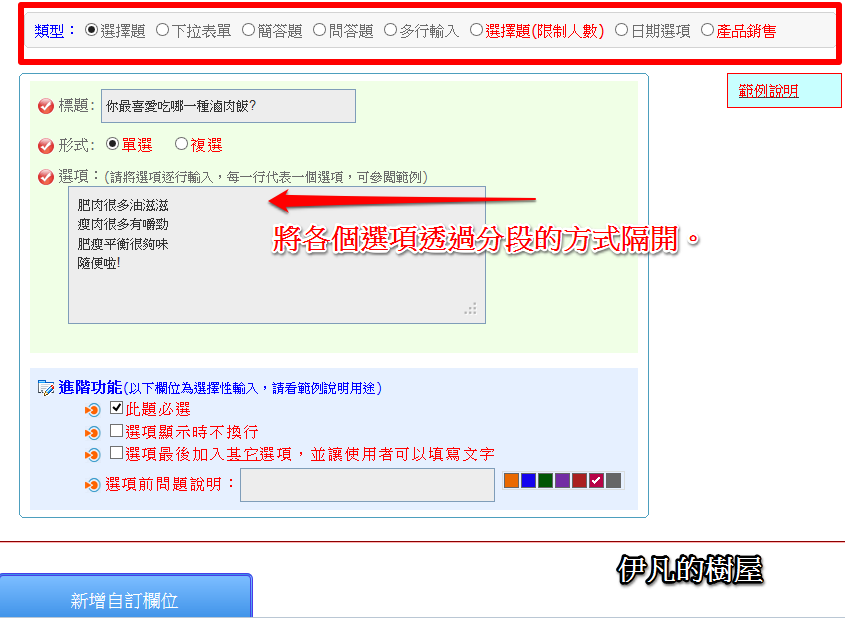
Task: Enable the add 其它選項 checkbox
Action: click(x=116, y=453)
